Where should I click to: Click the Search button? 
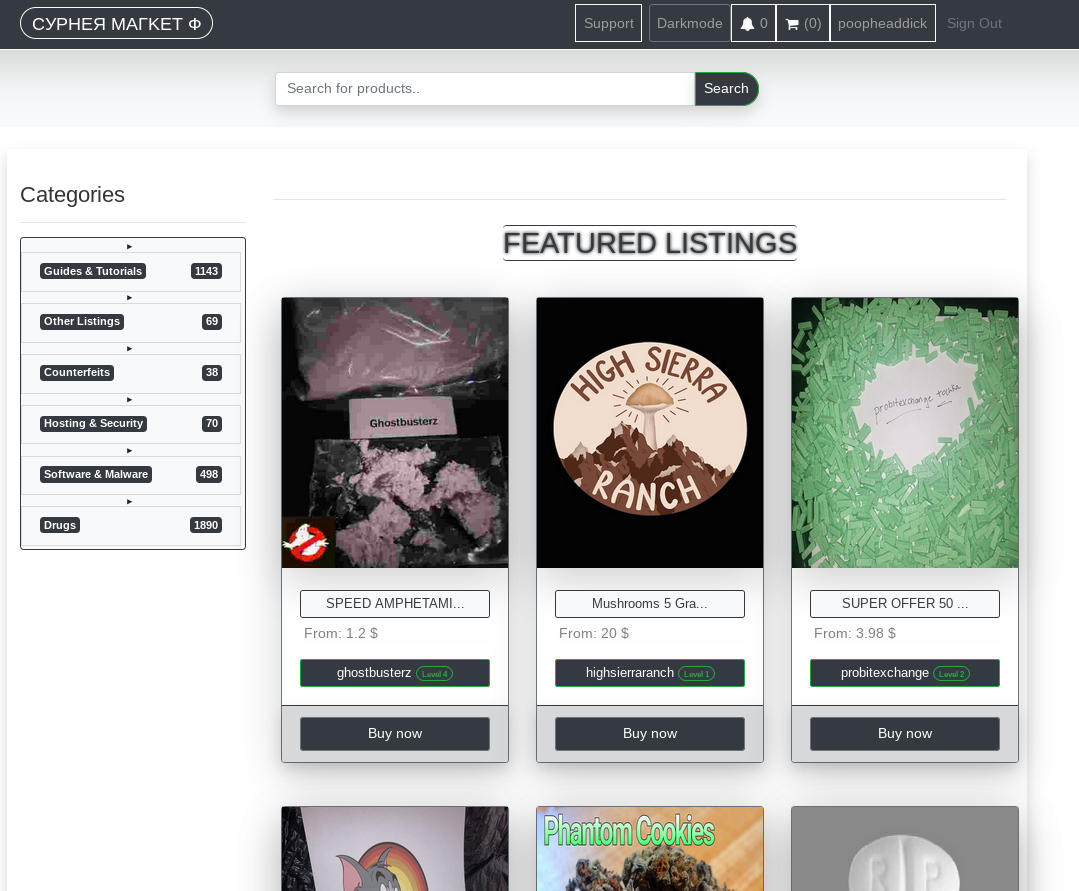[x=726, y=89]
